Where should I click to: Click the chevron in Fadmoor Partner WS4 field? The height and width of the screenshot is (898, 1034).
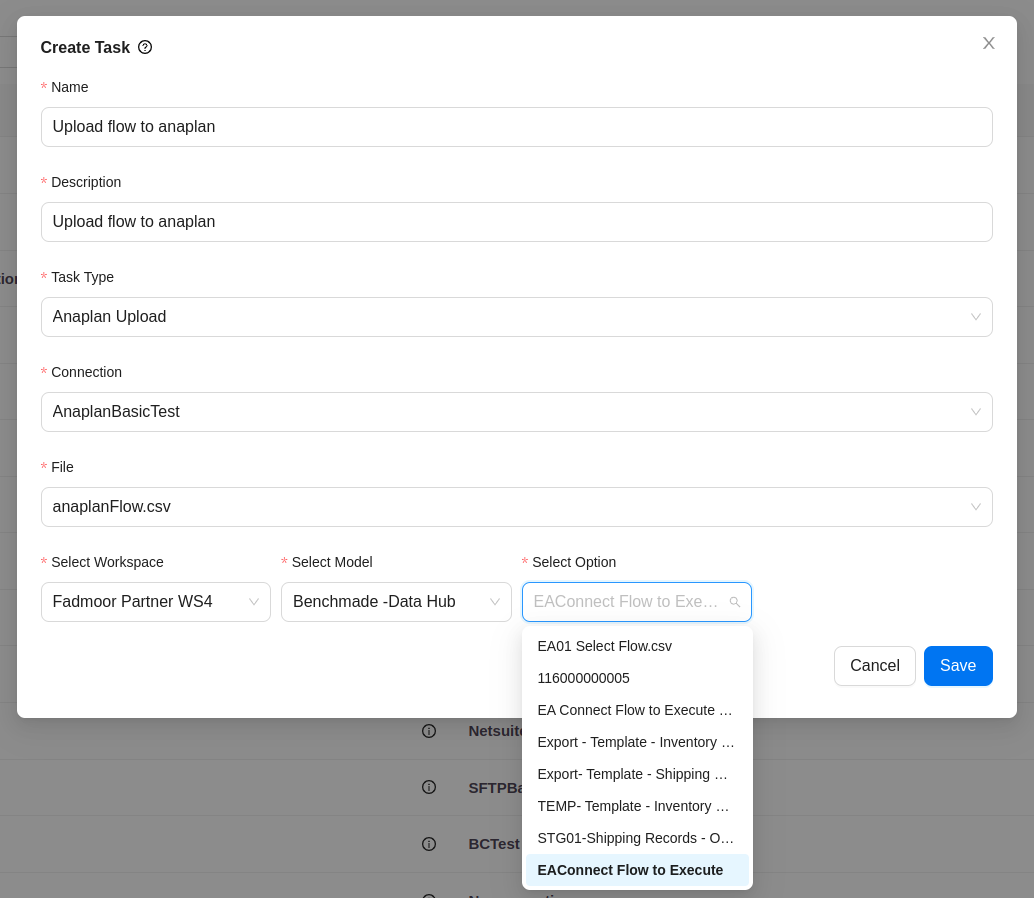pos(253,601)
